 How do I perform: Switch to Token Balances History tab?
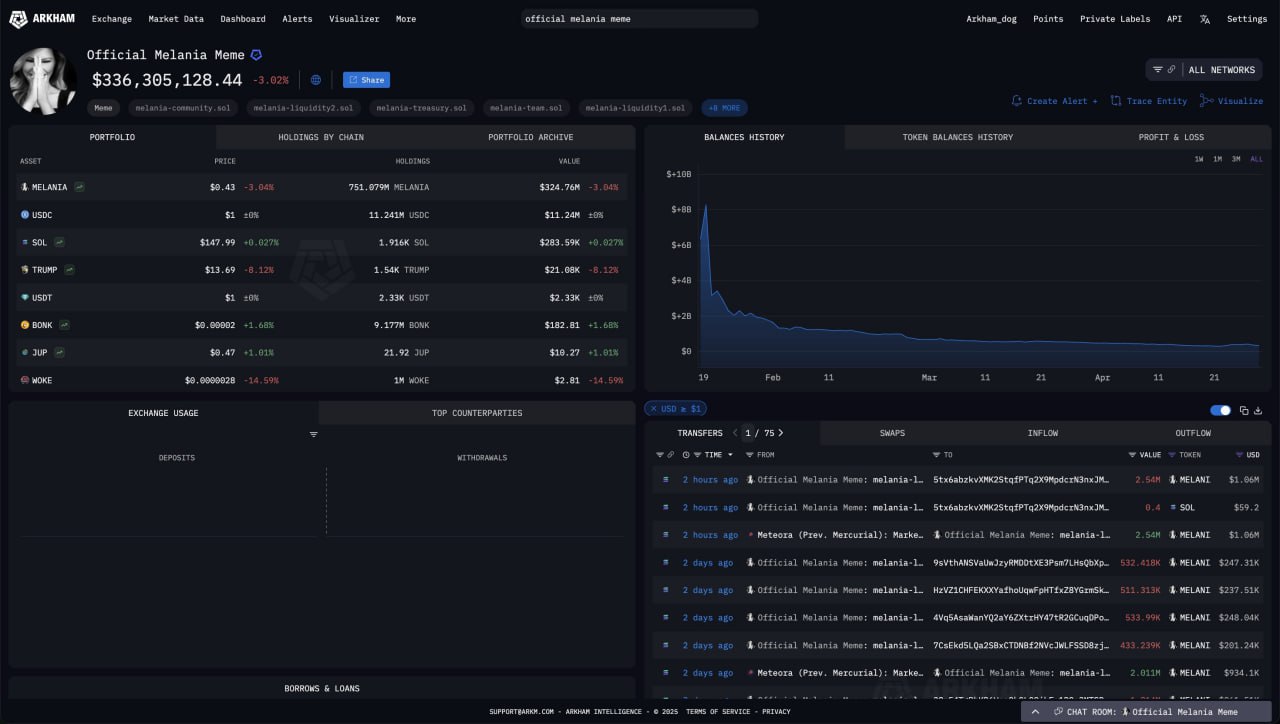[x=957, y=137]
